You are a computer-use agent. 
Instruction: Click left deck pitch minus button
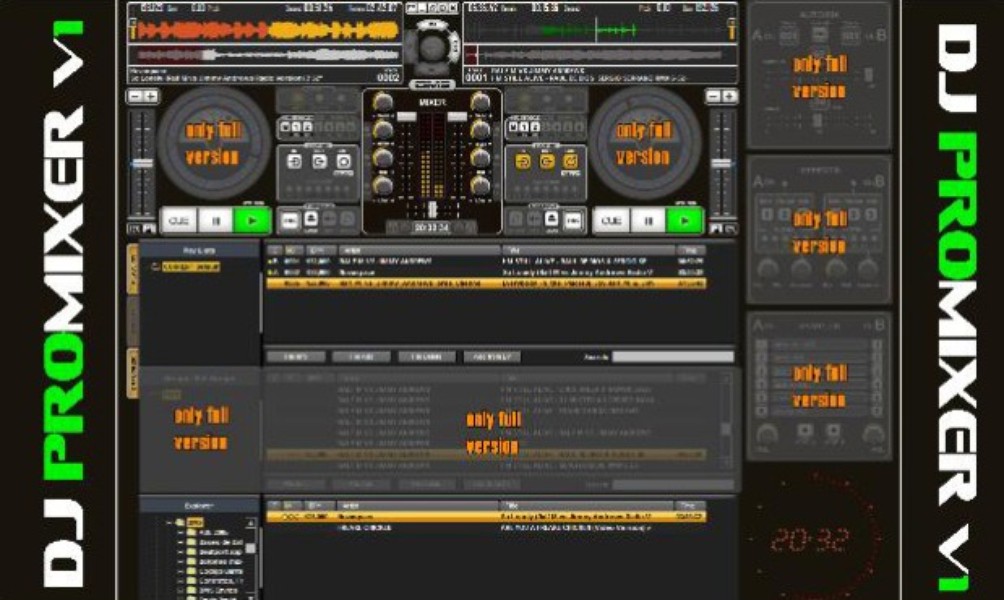(x=135, y=97)
